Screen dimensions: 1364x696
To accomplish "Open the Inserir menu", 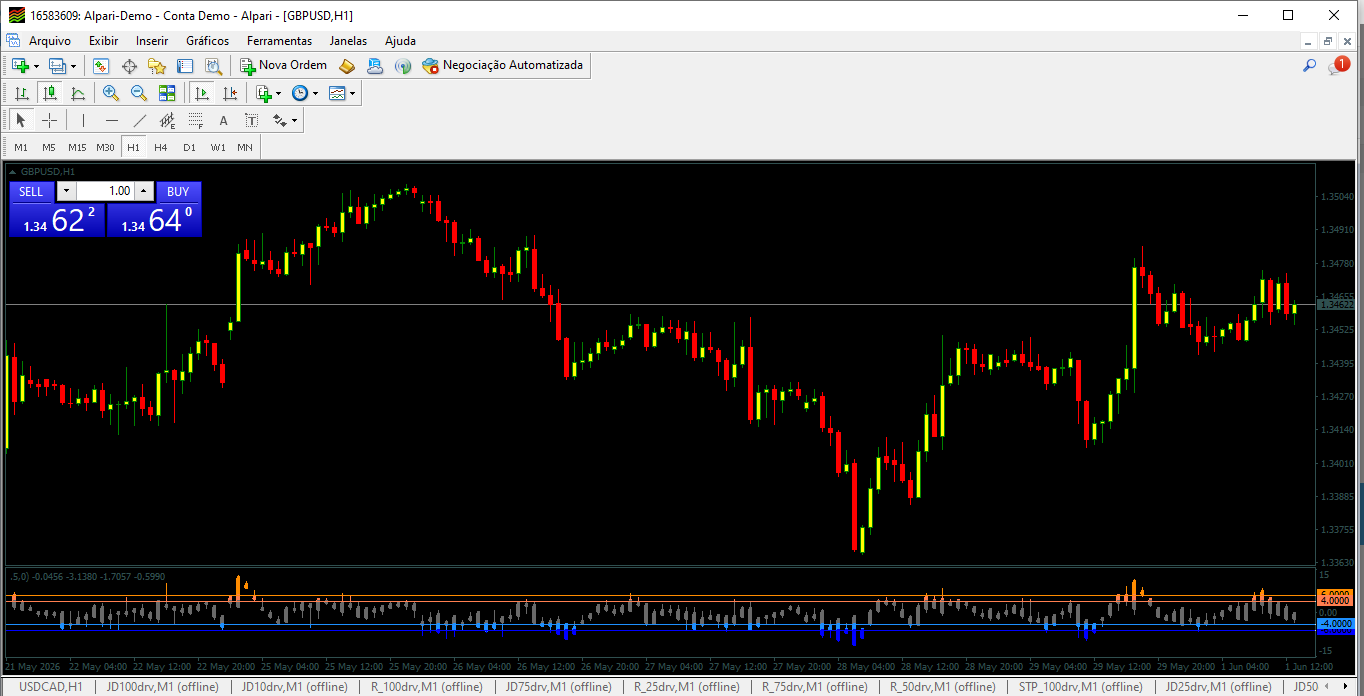I will pyautogui.click(x=152, y=41).
